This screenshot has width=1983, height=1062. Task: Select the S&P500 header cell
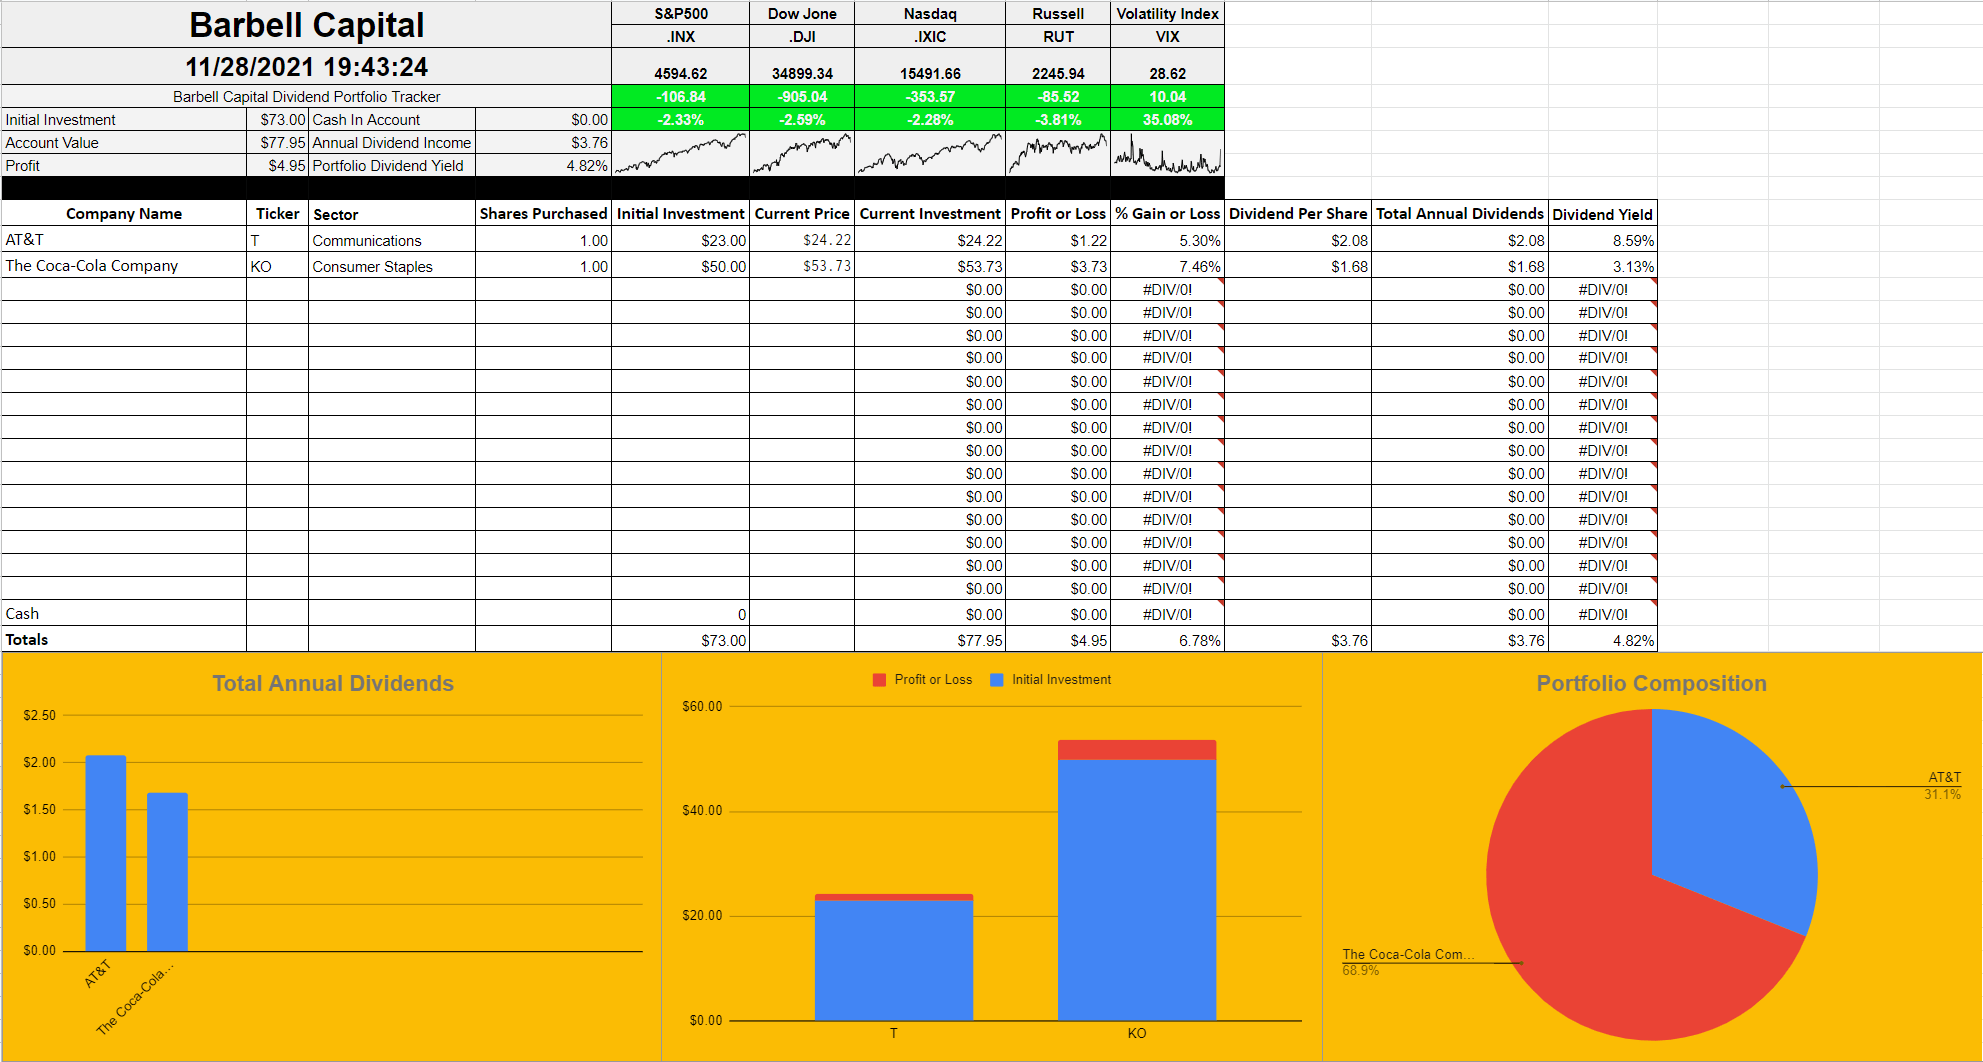pos(681,13)
